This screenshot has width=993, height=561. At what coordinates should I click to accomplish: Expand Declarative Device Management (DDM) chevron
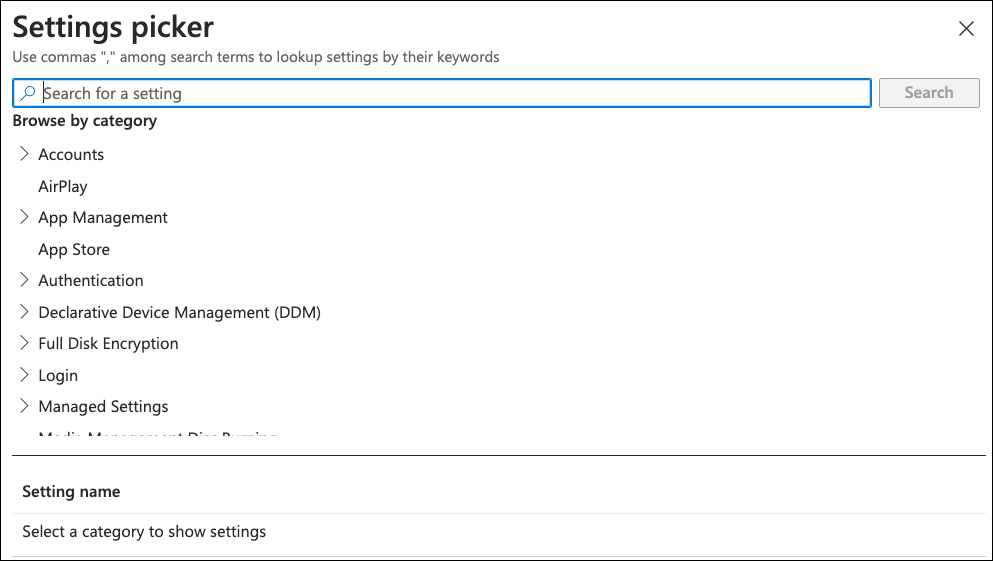[25, 312]
